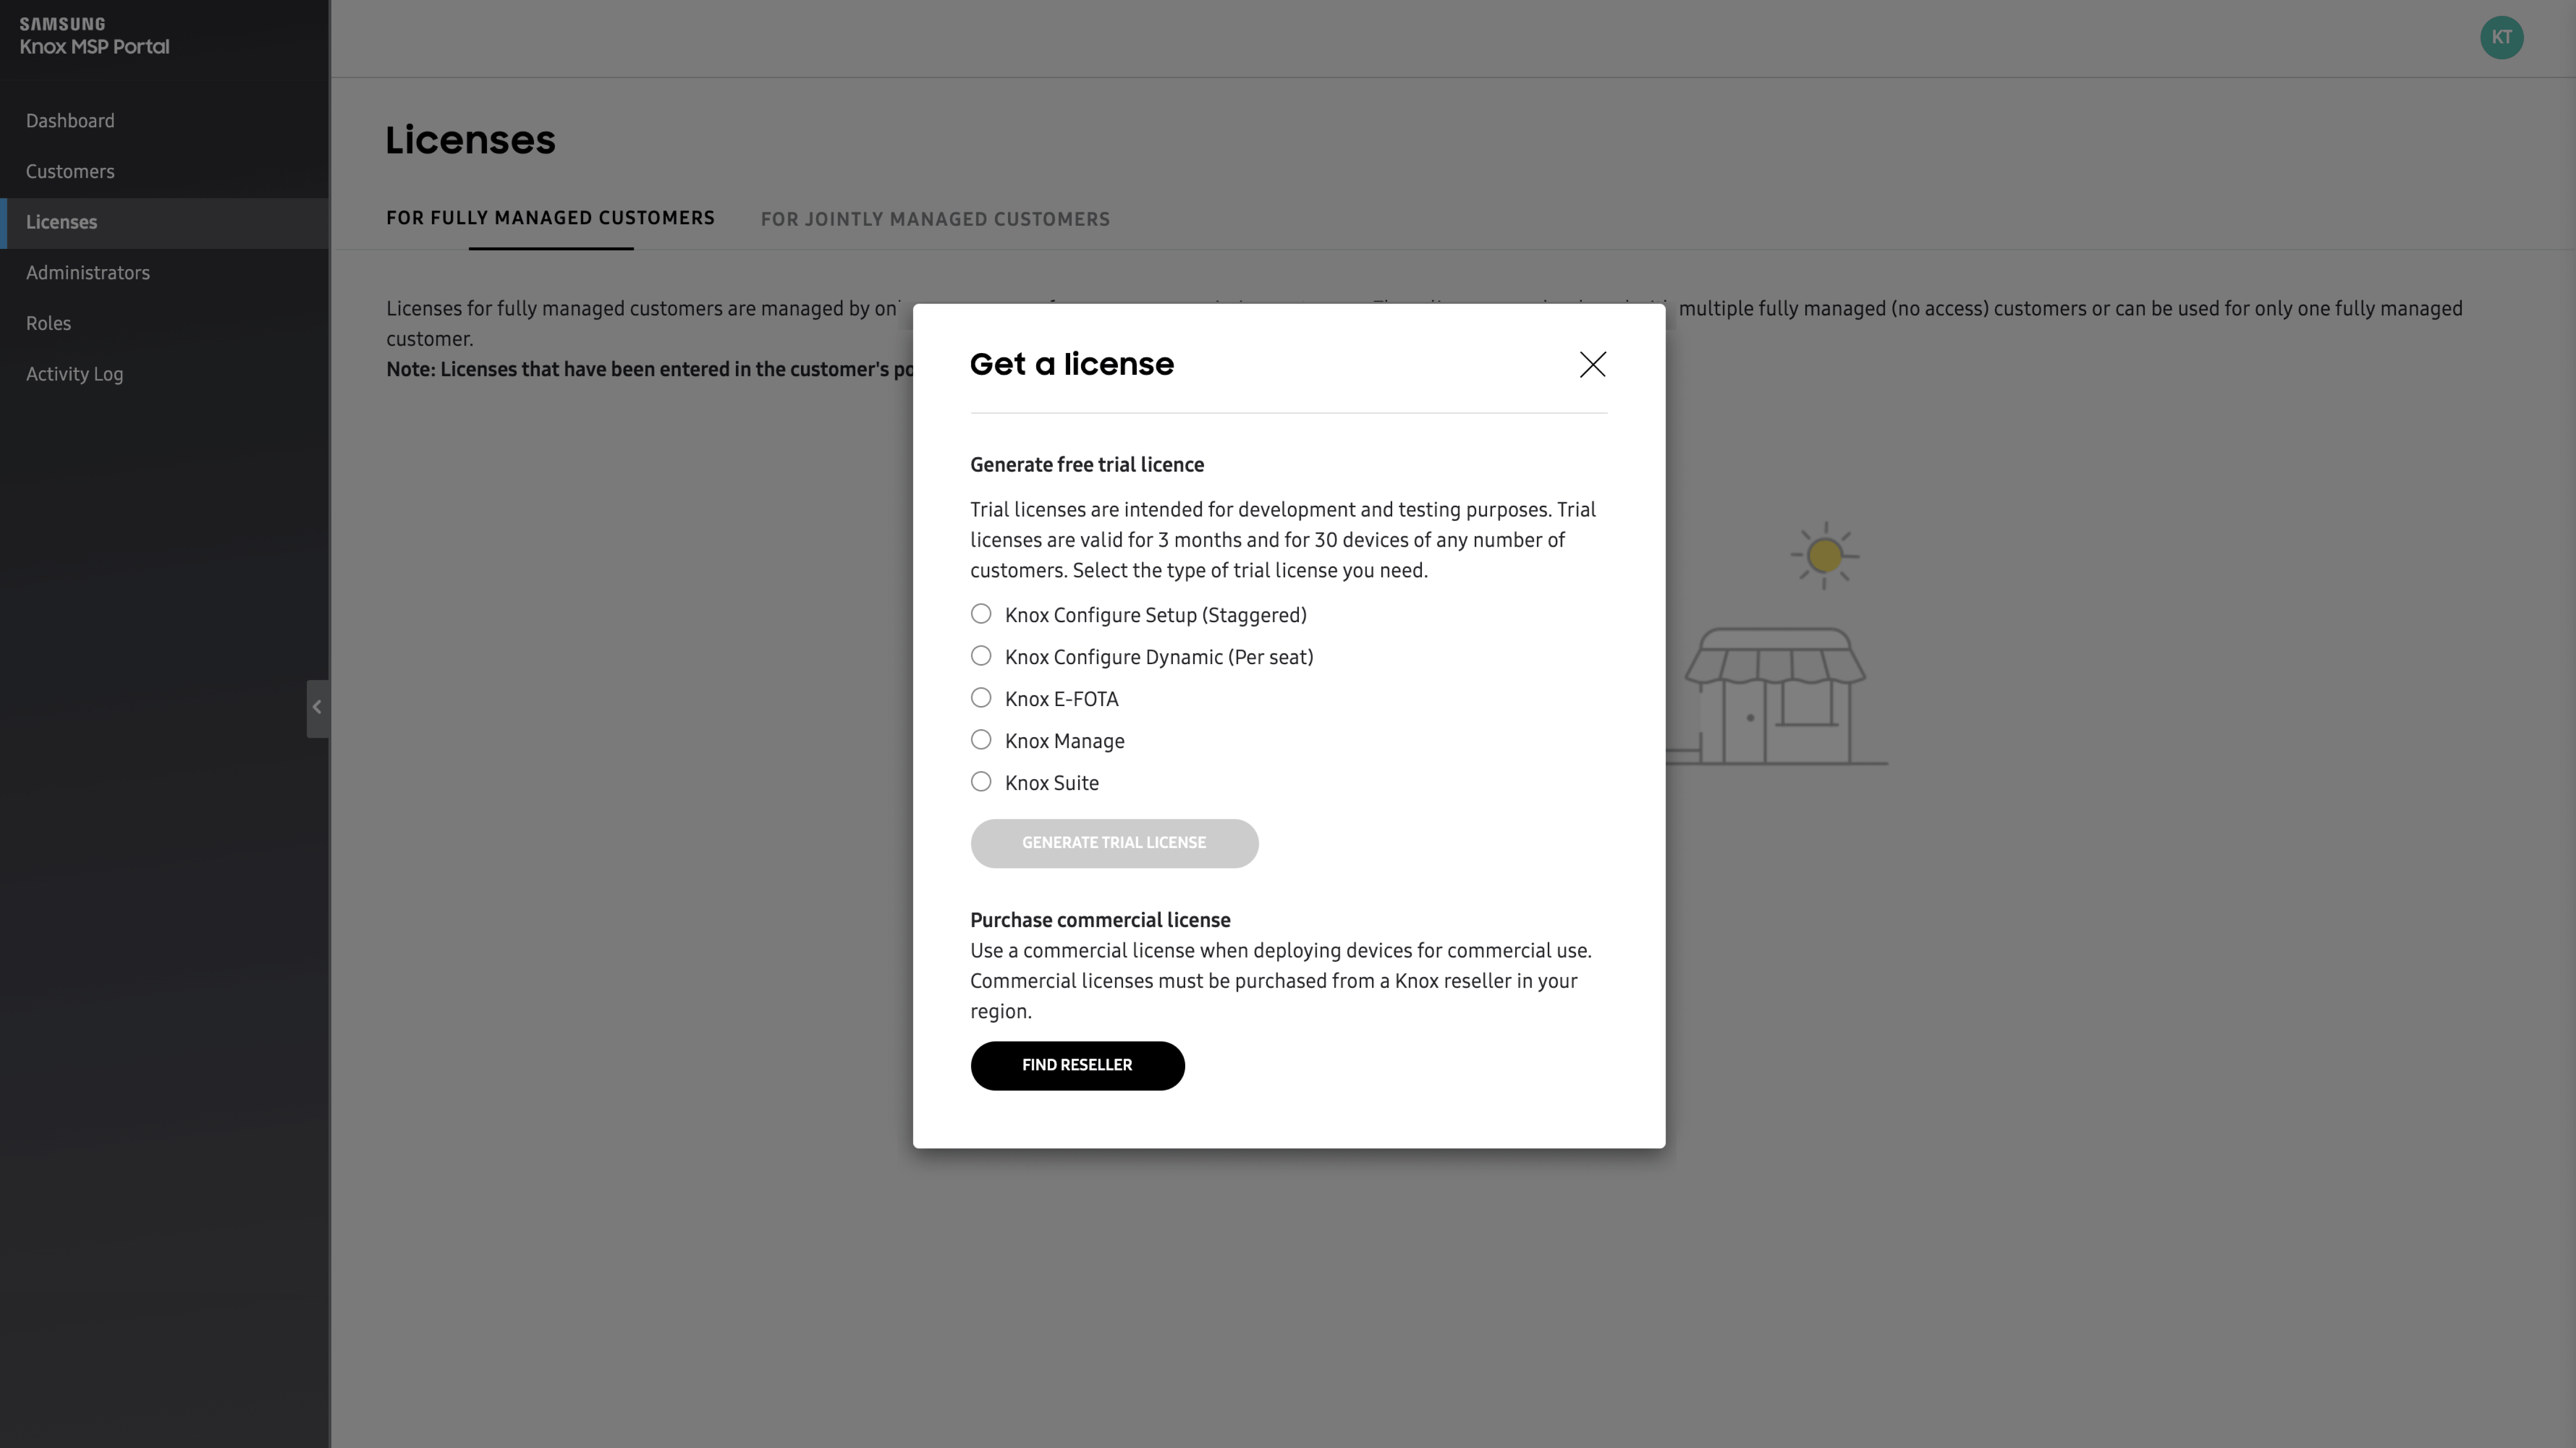This screenshot has height=1448, width=2576.
Task: Pick the Knox Suite radio button
Action: tap(981, 782)
